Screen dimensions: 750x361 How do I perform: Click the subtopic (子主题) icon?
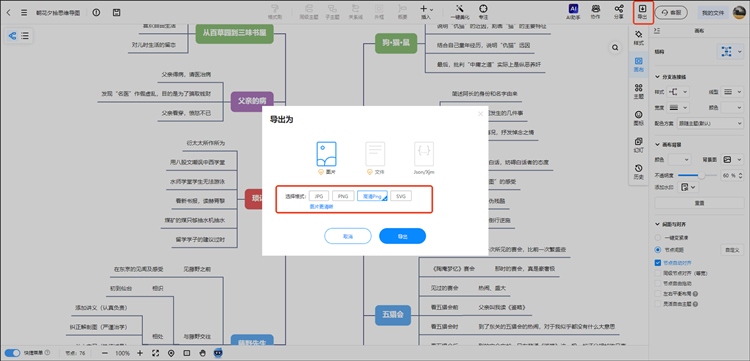click(x=332, y=11)
